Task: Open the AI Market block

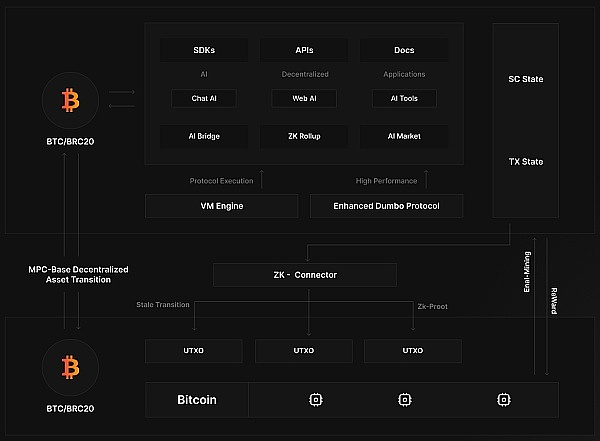Action: click(x=403, y=135)
